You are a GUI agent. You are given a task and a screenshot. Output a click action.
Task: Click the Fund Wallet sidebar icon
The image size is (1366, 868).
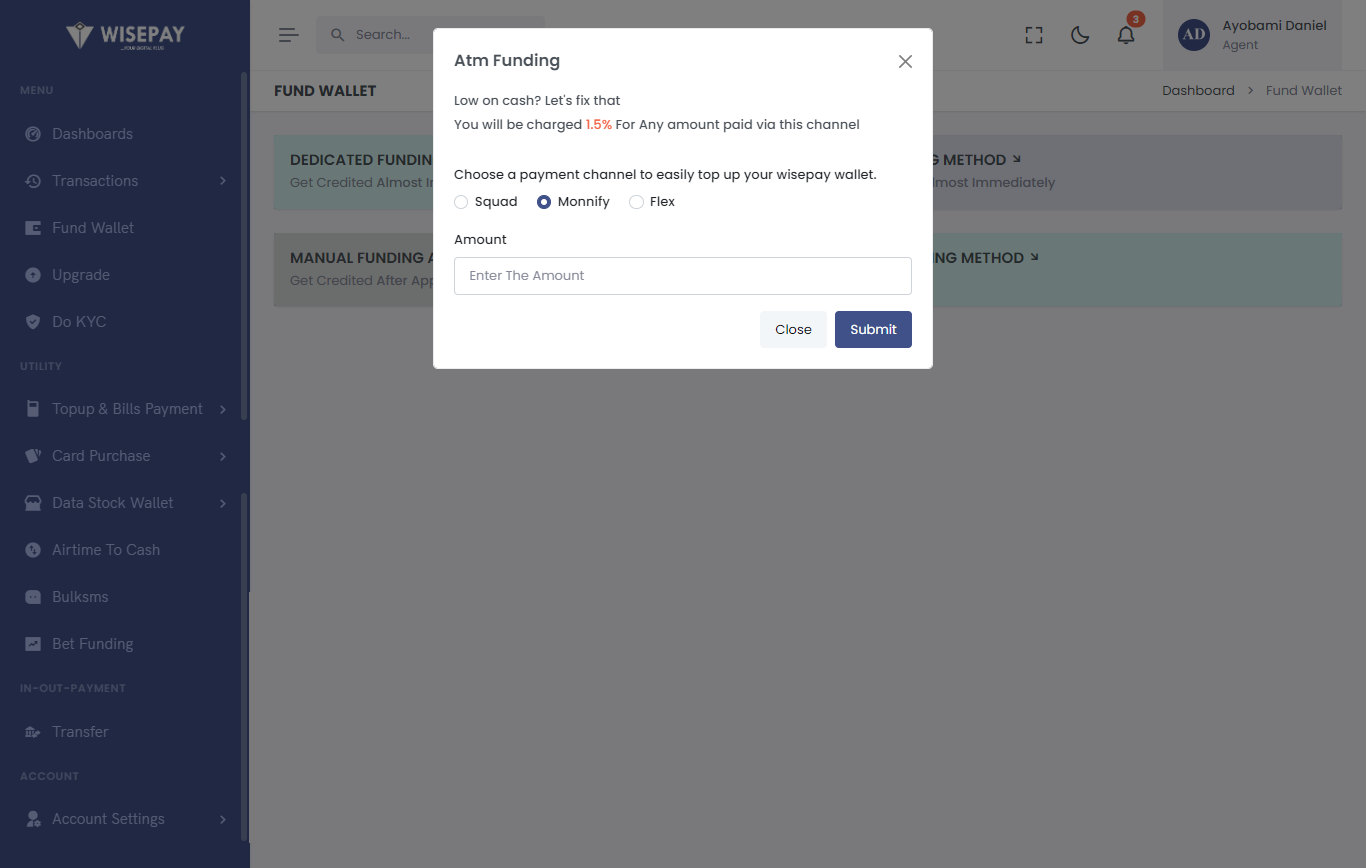click(x=33, y=228)
